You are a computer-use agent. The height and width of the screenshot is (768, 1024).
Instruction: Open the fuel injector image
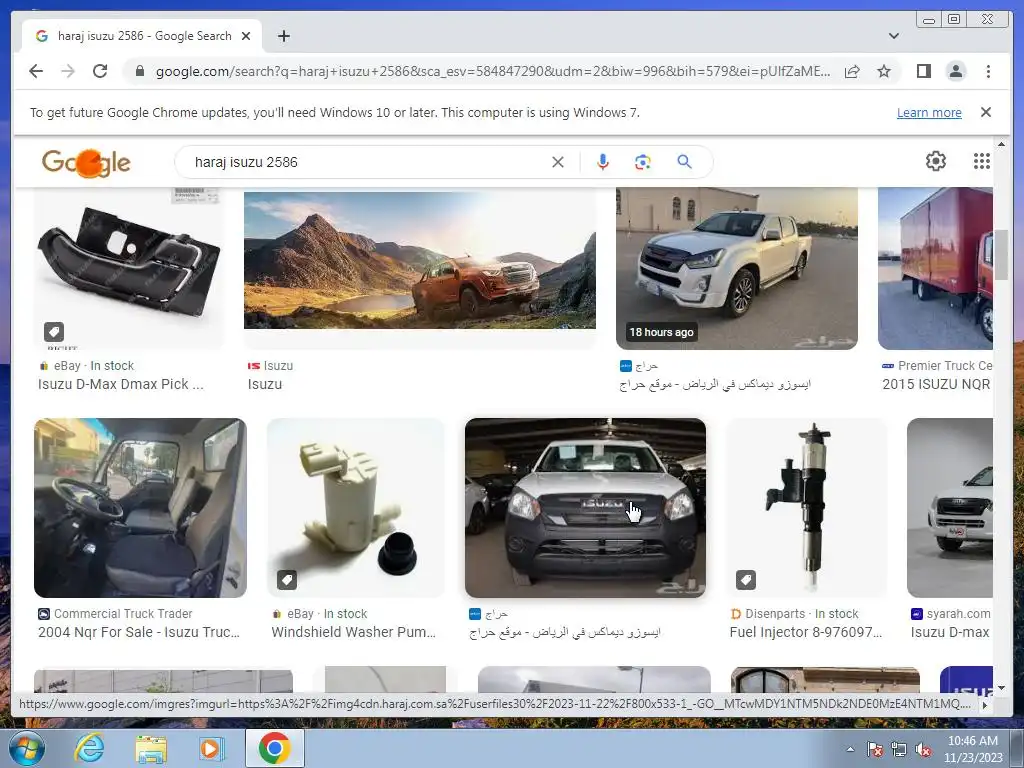[x=807, y=508]
